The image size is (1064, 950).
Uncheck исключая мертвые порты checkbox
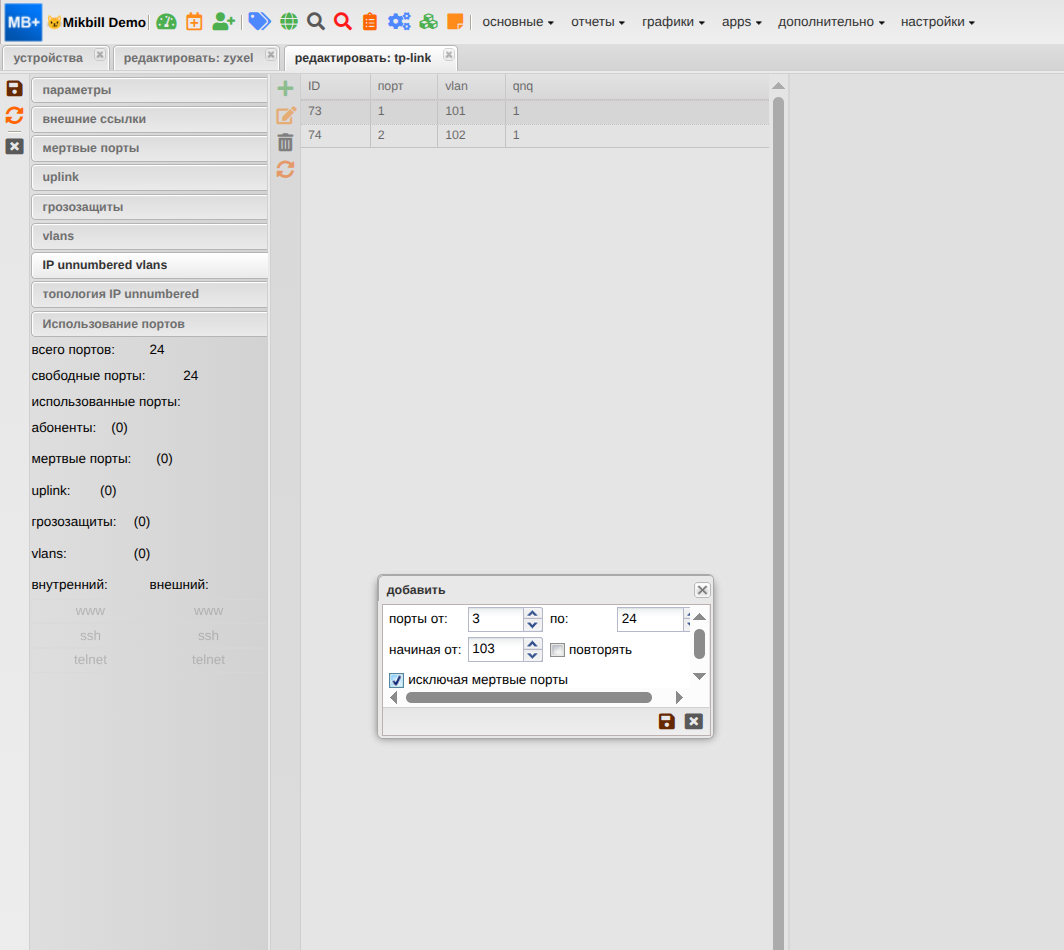(x=396, y=680)
